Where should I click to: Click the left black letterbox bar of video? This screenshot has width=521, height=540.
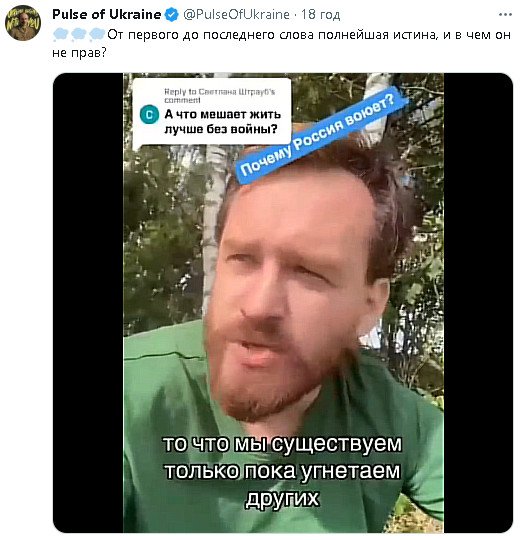point(88,303)
